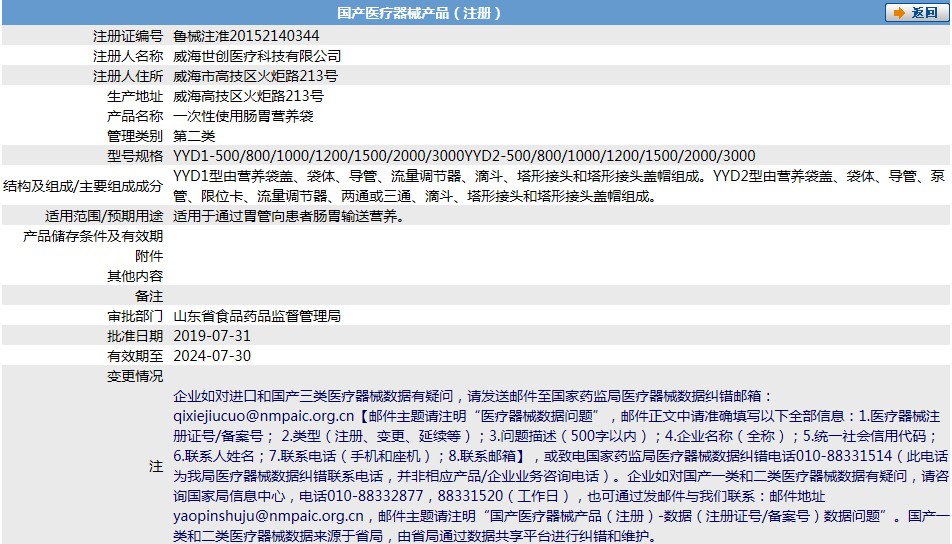Select intended use text 适用于通过胃管向患者肠胃输送营养
The height and width of the screenshot is (544, 952).
coord(288,216)
